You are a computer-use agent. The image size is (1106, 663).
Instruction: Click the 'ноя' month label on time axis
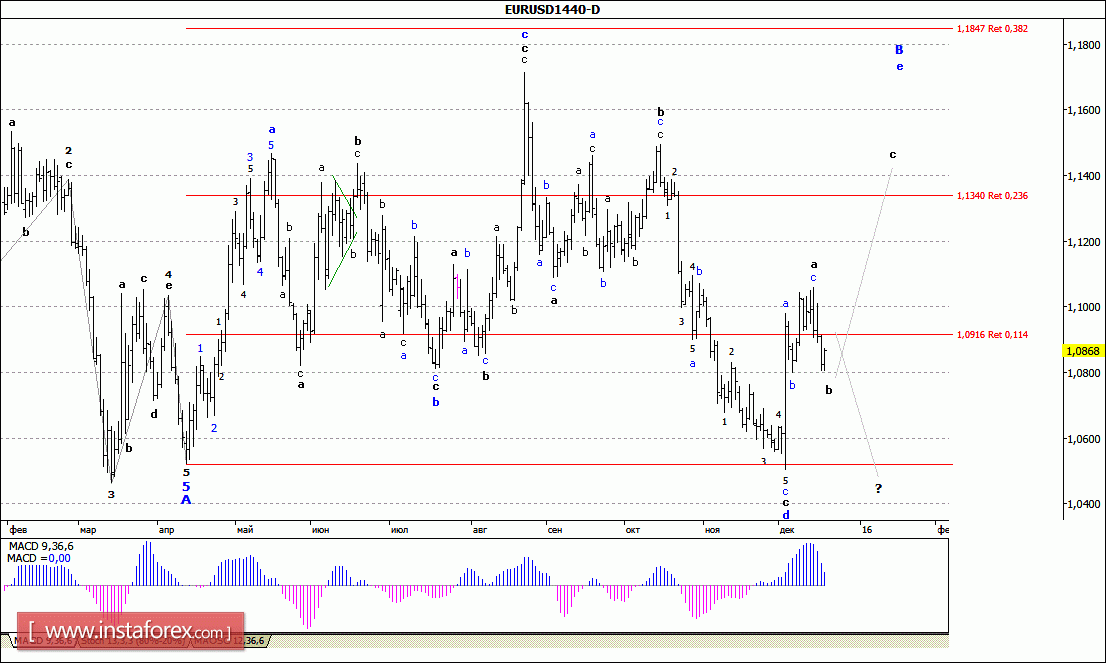tap(712, 530)
